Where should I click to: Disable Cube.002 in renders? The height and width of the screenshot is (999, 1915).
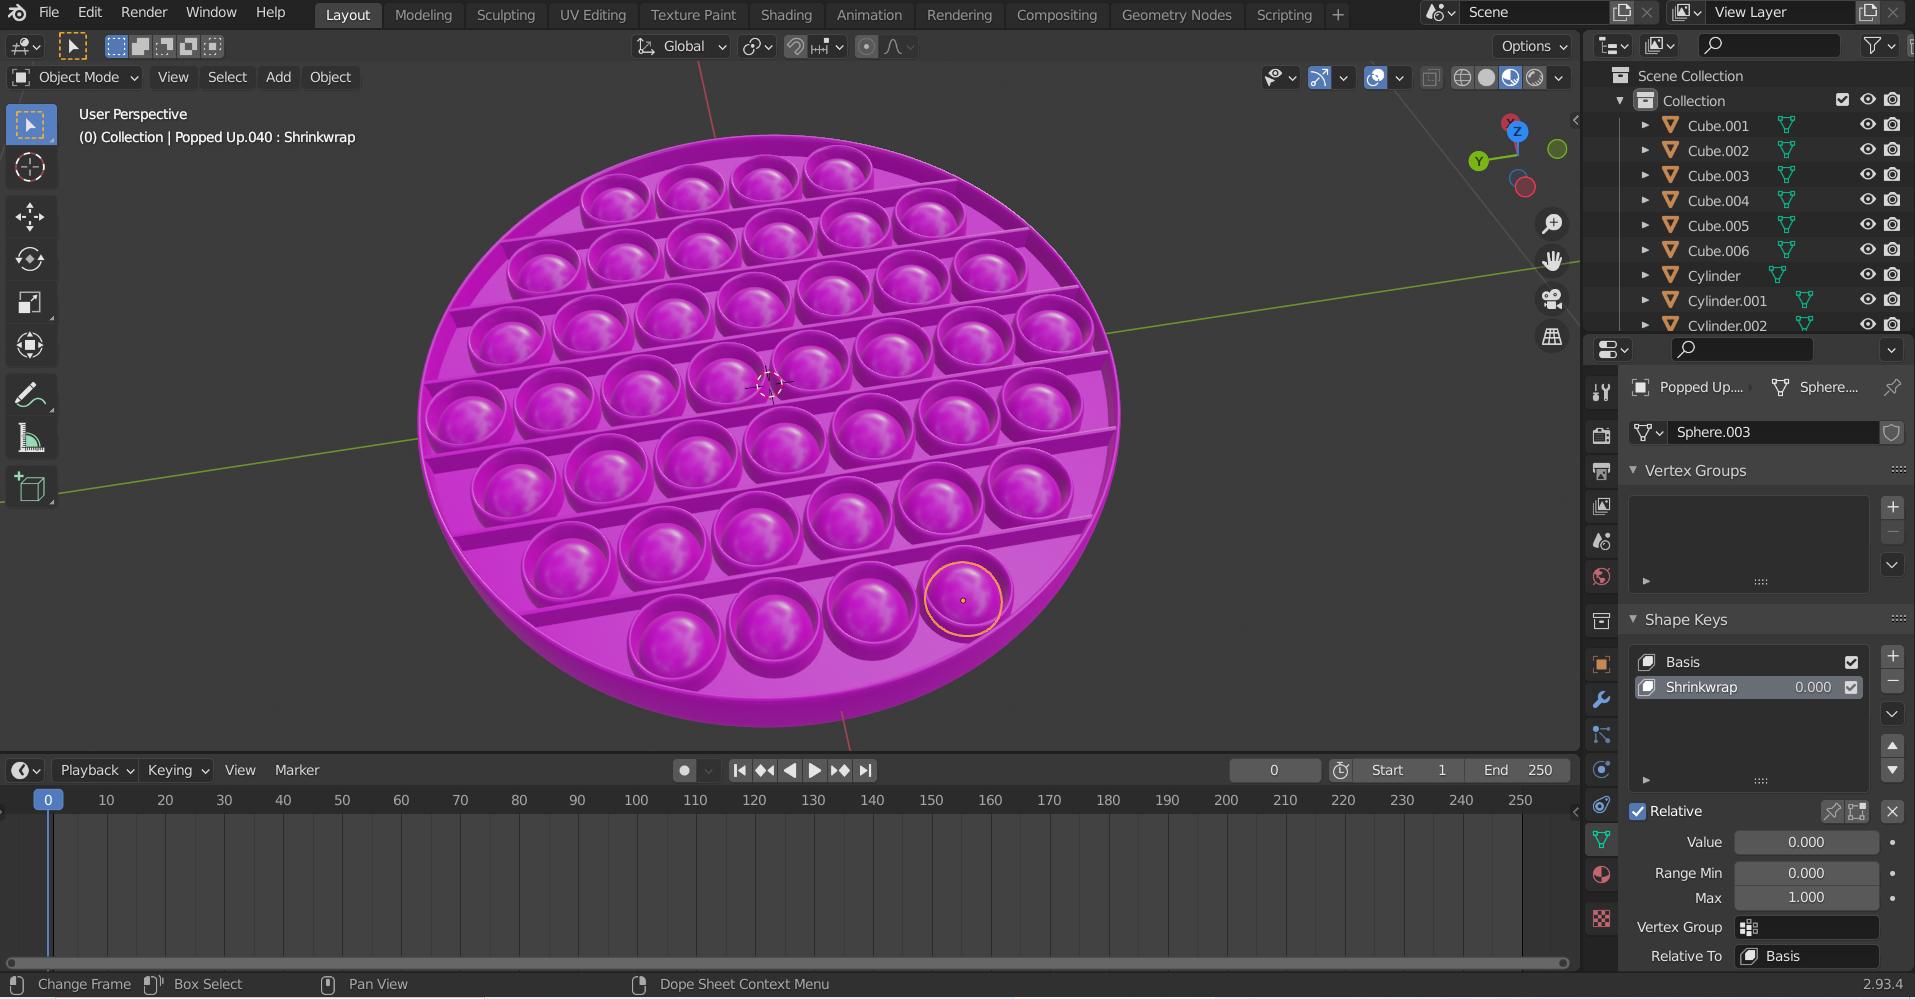(x=1892, y=150)
